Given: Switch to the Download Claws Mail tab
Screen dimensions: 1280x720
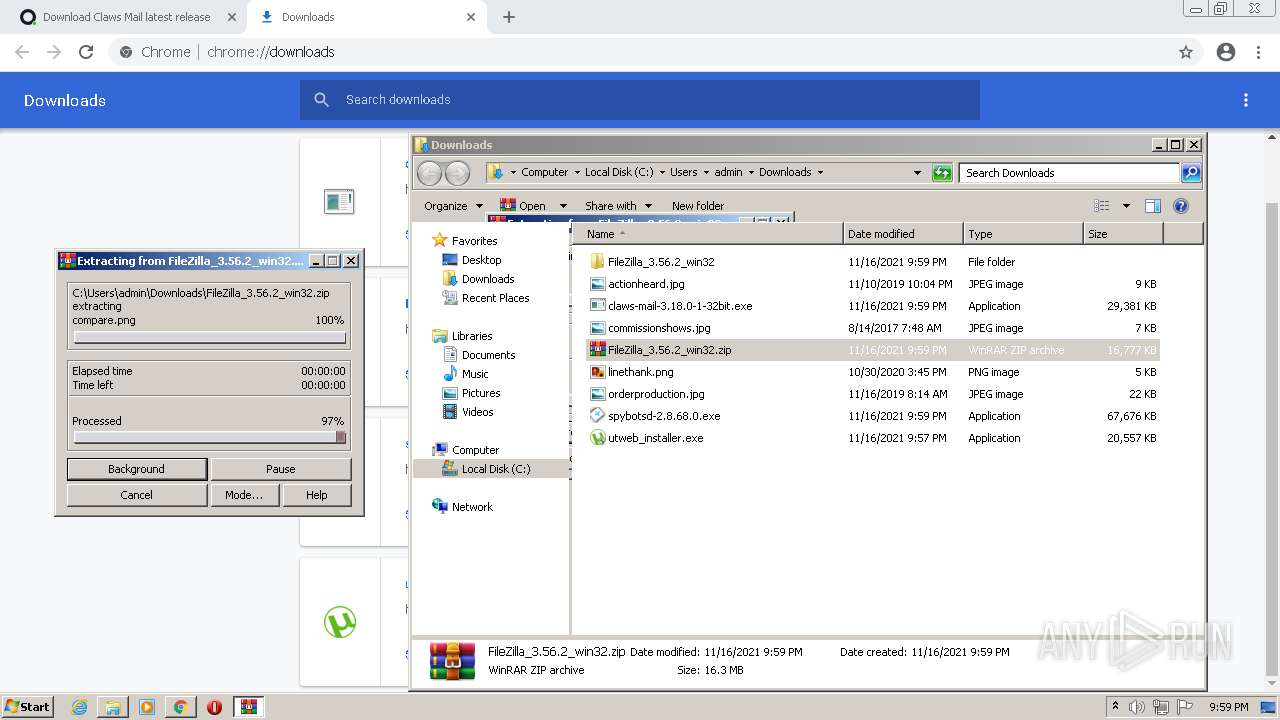Looking at the screenshot, I should pos(126,17).
